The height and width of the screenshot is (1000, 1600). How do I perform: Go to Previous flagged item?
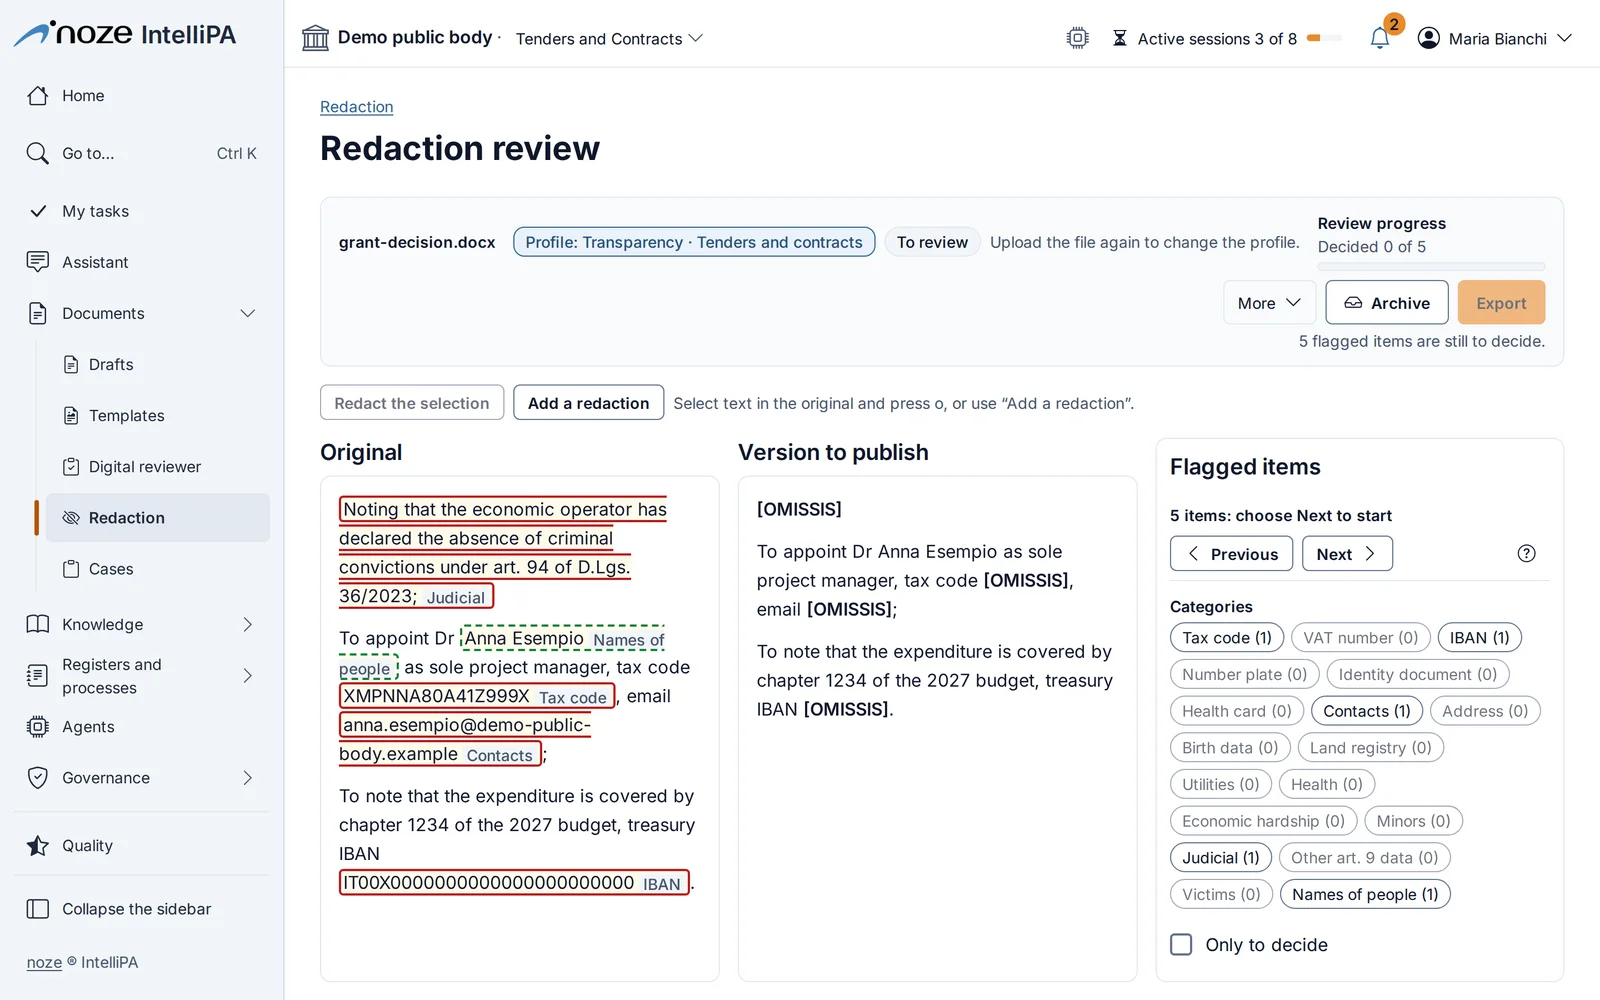pos(1231,554)
